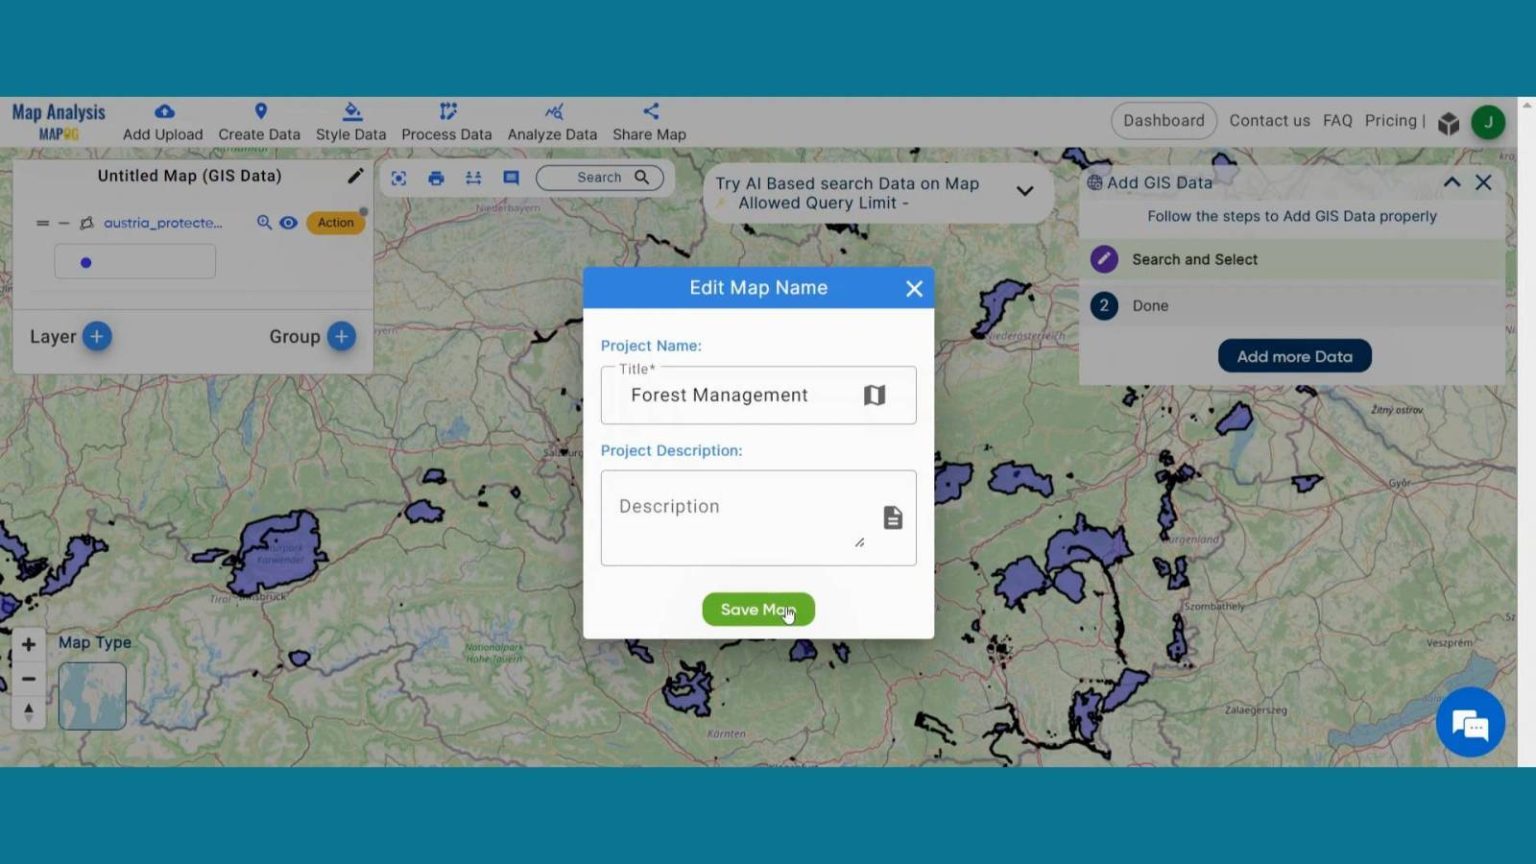Image resolution: width=1536 pixels, height=864 pixels.
Task: Click the plus icon to add Layer
Action: (x=97, y=337)
